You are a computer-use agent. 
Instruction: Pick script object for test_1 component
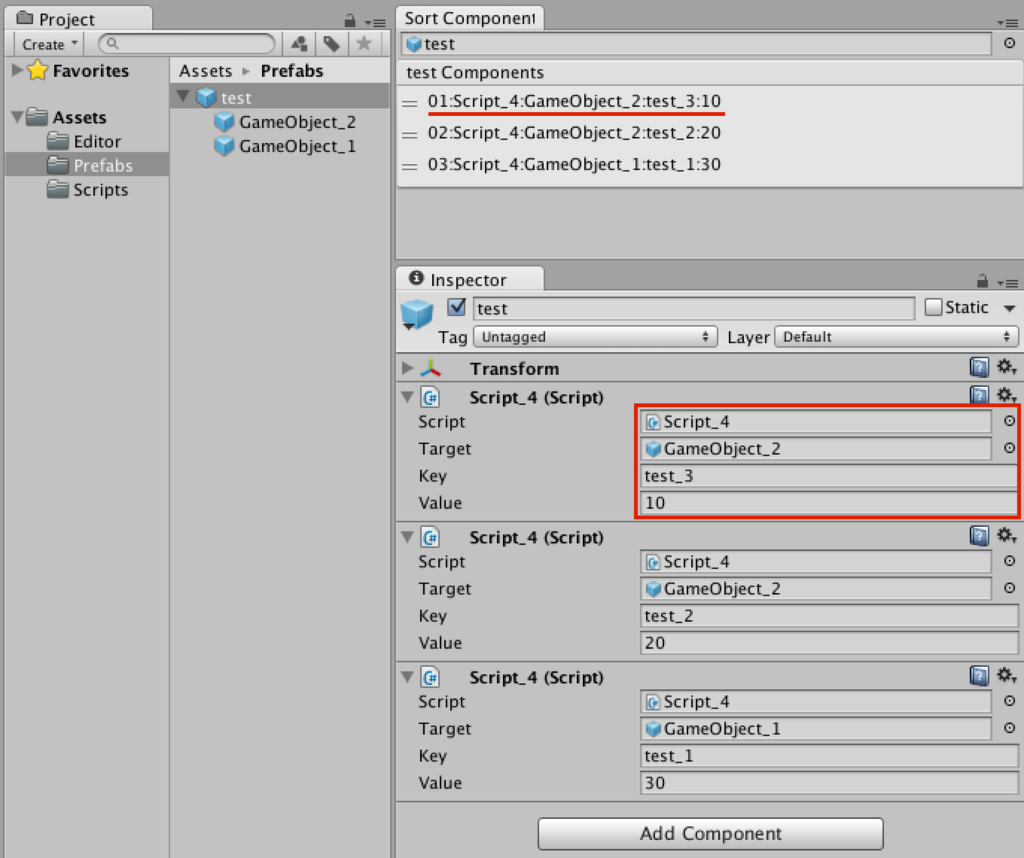1009,701
